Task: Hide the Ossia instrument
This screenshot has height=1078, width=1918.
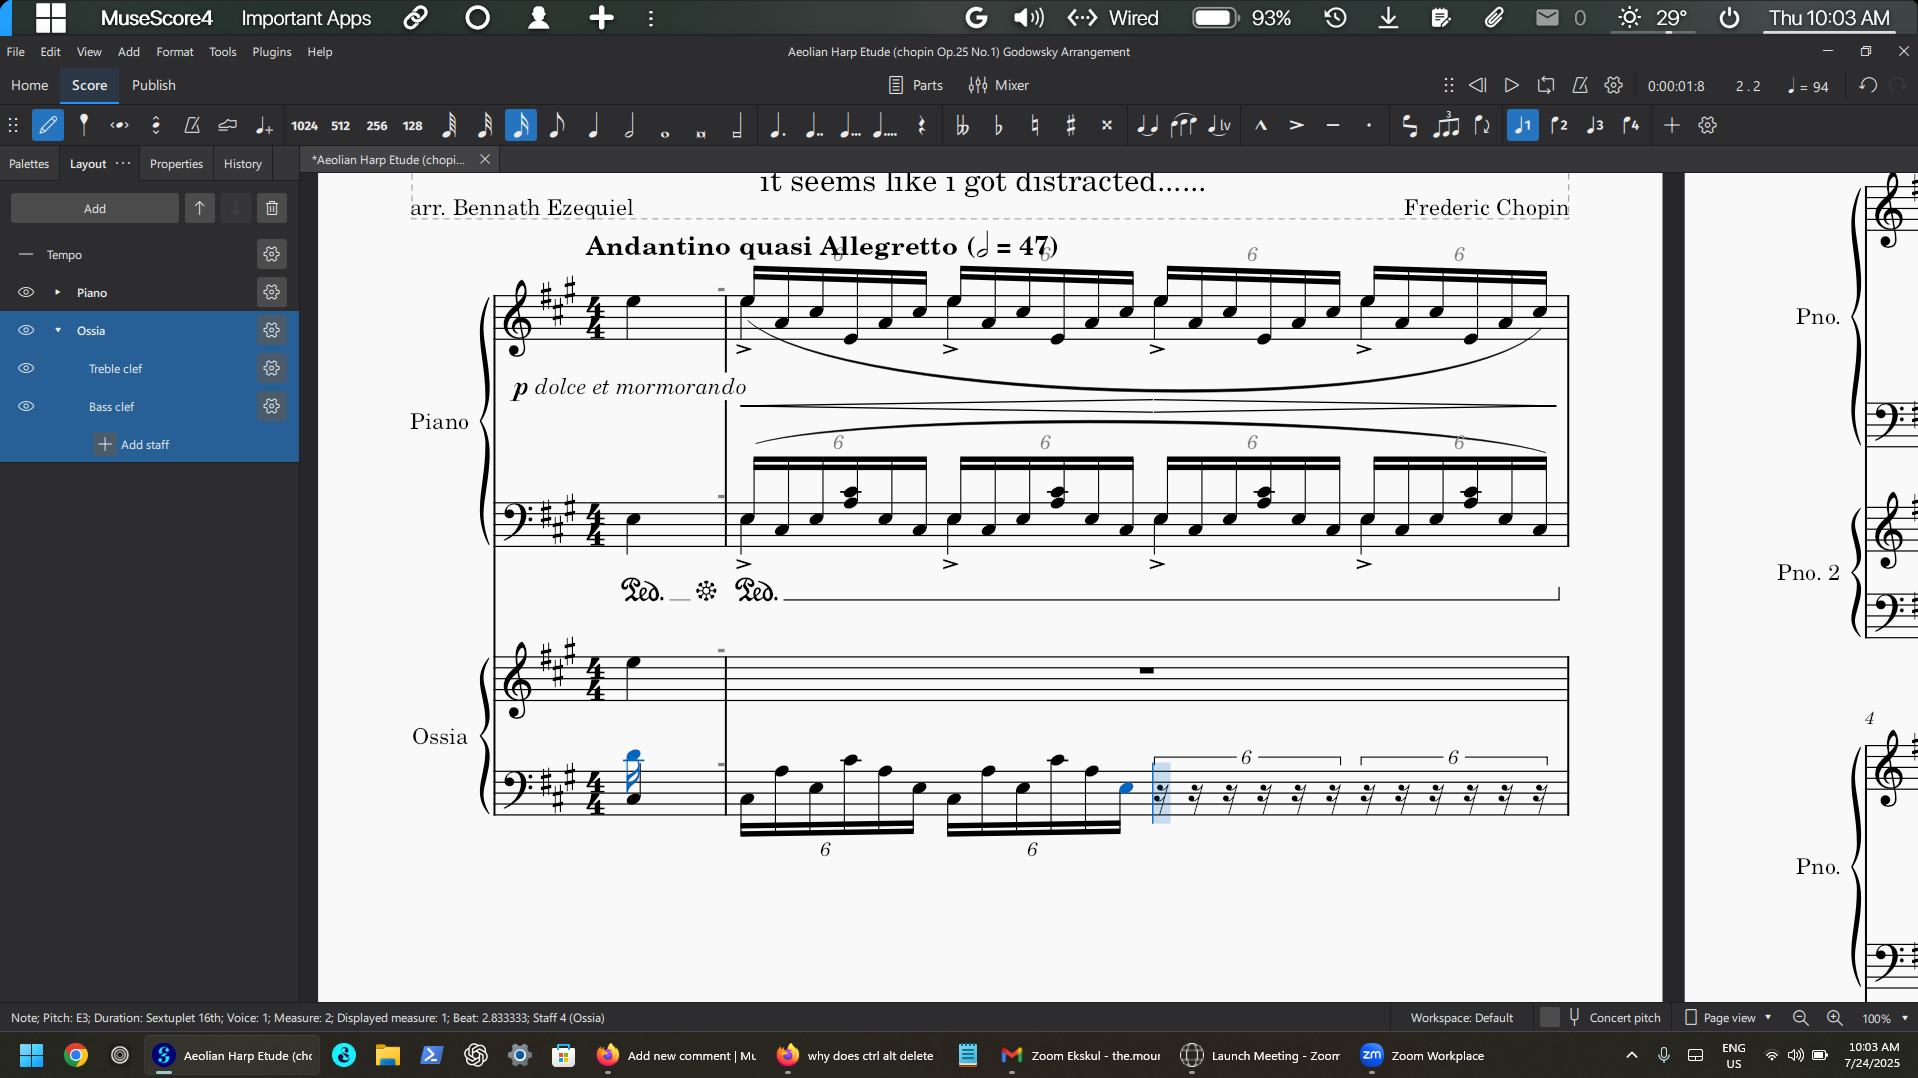Action: (26, 331)
